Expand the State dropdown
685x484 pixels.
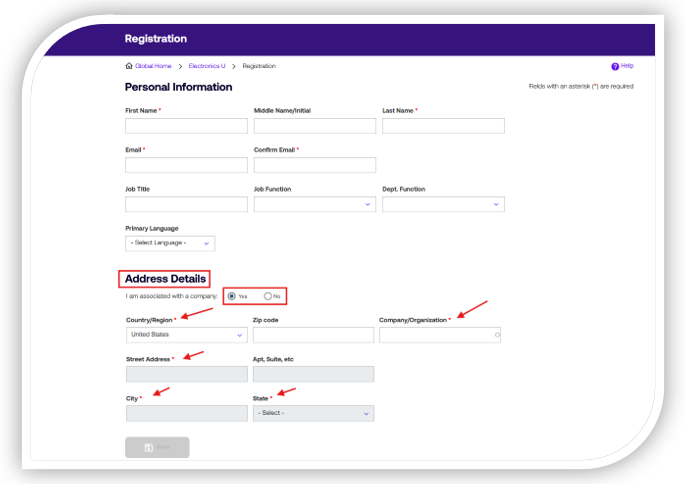[313, 413]
